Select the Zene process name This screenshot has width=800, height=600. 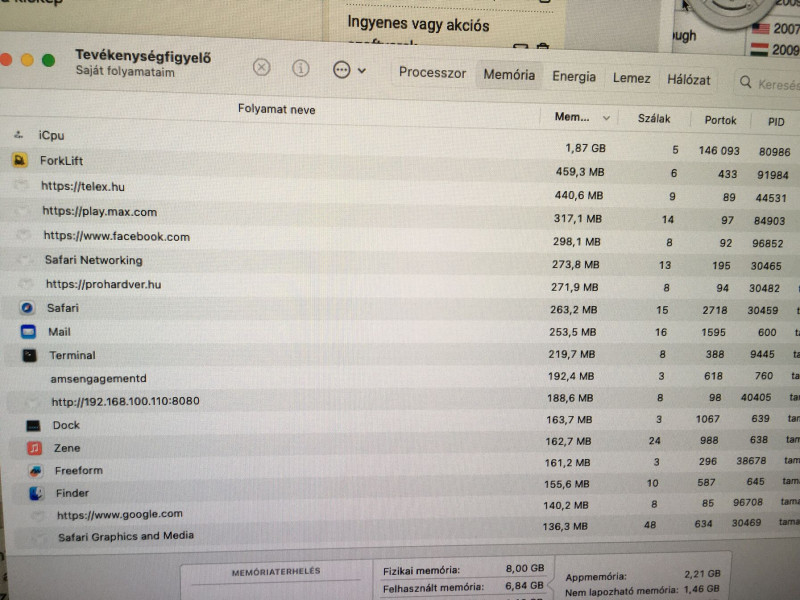pos(67,448)
